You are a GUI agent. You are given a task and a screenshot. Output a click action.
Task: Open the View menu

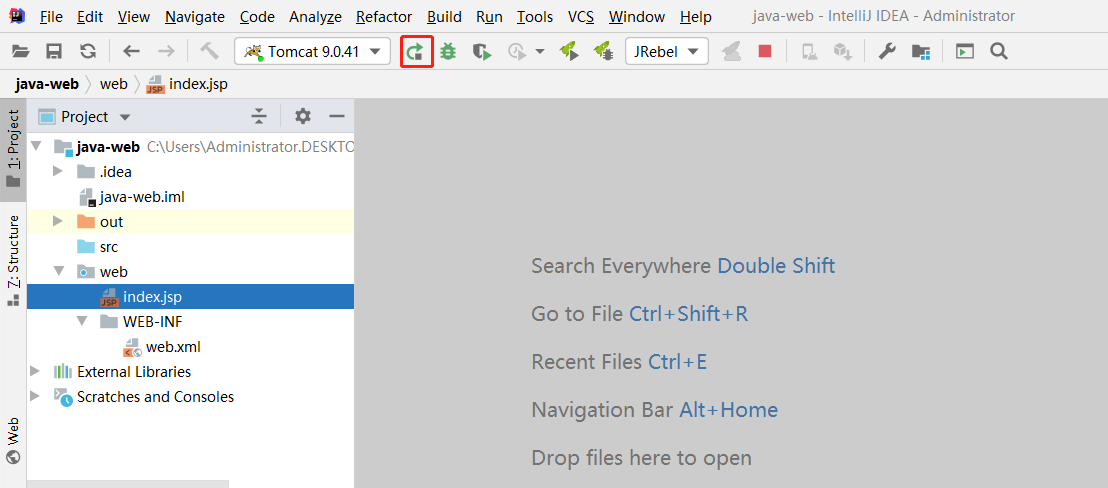coord(134,16)
